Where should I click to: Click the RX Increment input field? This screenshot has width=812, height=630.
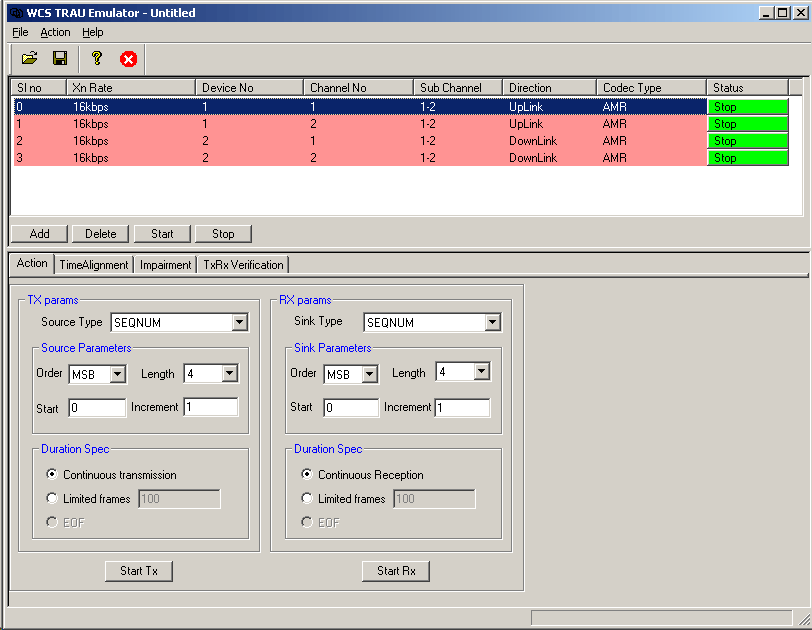point(462,407)
